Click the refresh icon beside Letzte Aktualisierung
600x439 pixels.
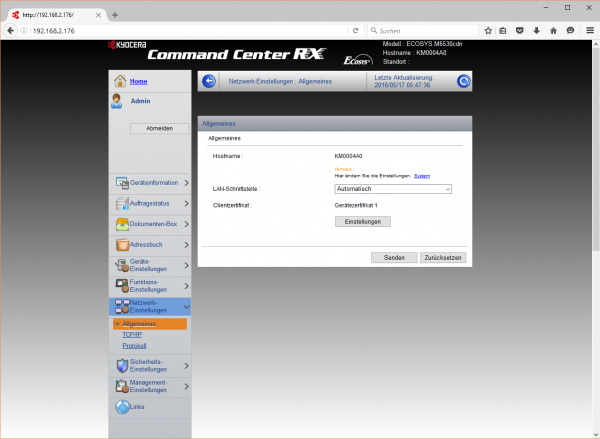click(x=464, y=81)
